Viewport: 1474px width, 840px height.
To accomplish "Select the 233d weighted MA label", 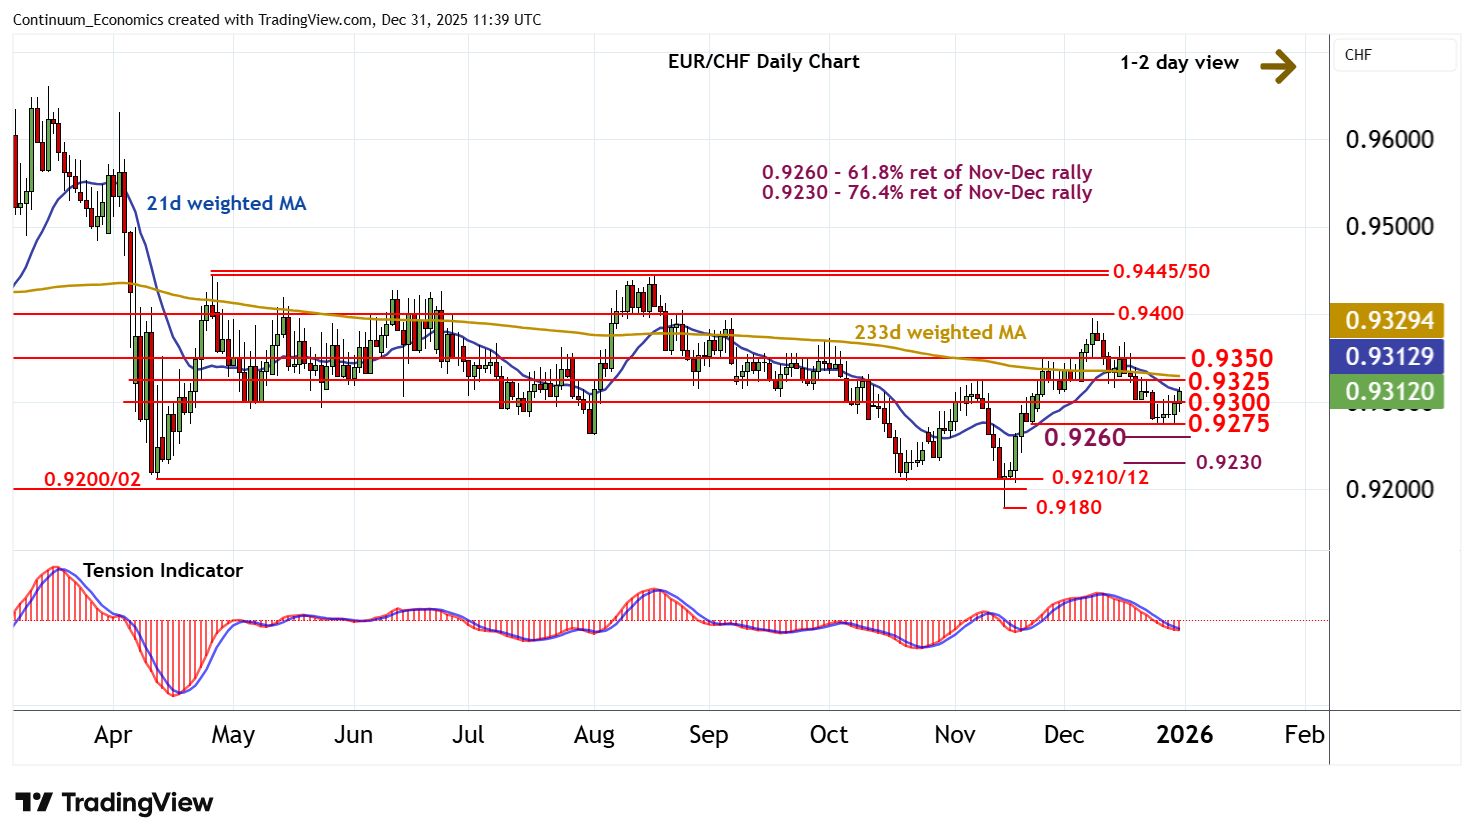I will pyautogui.click(x=939, y=333).
